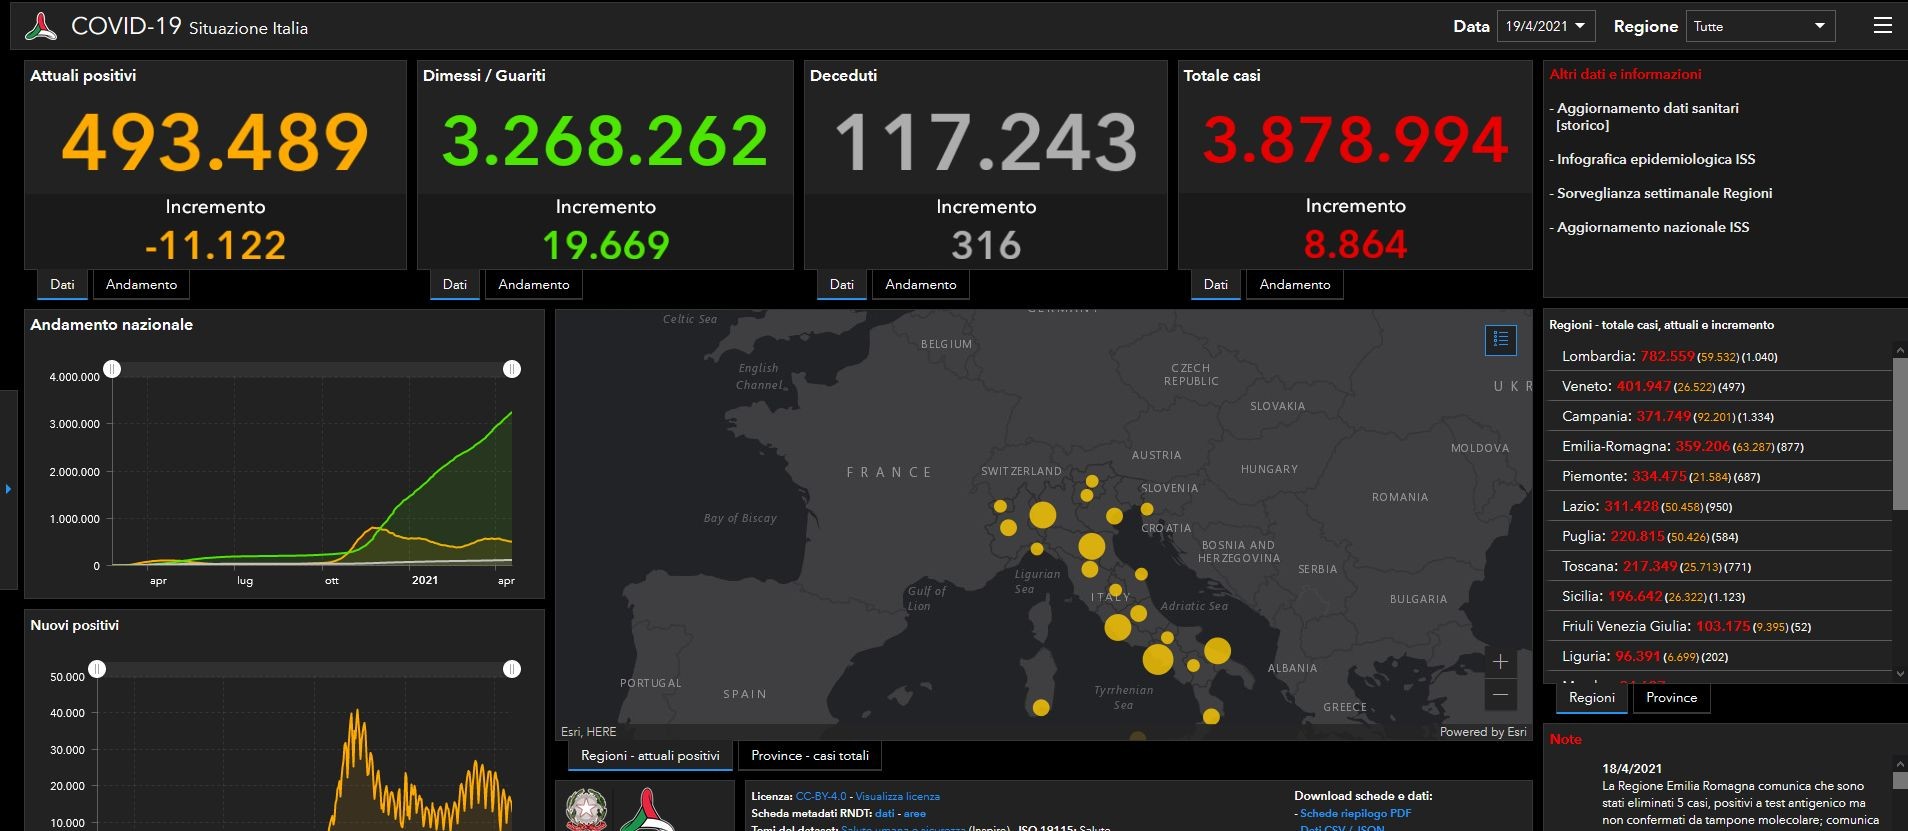Zoom out on the map
This screenshot has width=1908, height=831.
tap(1500, 694)
